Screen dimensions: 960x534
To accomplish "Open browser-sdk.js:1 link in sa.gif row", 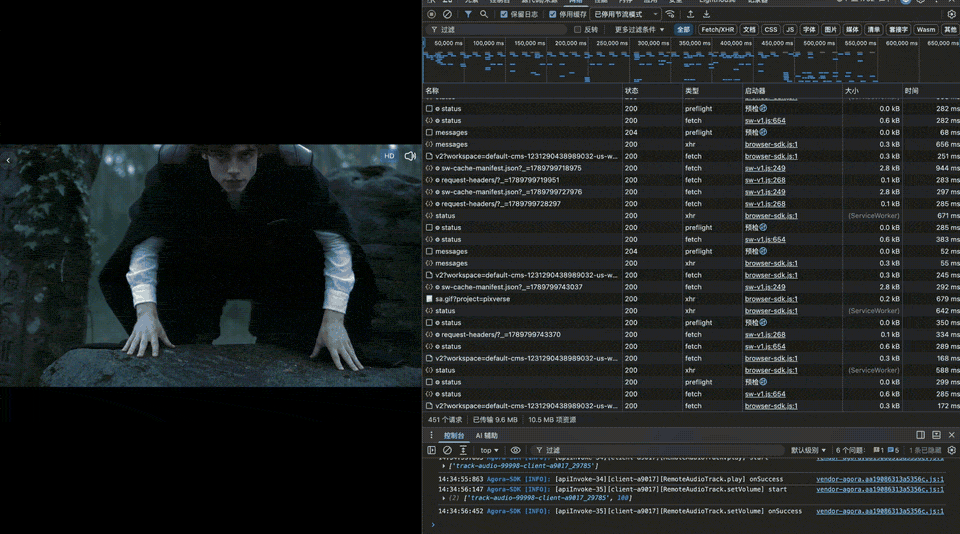I will pyautogui.click(x=771, y=299).
